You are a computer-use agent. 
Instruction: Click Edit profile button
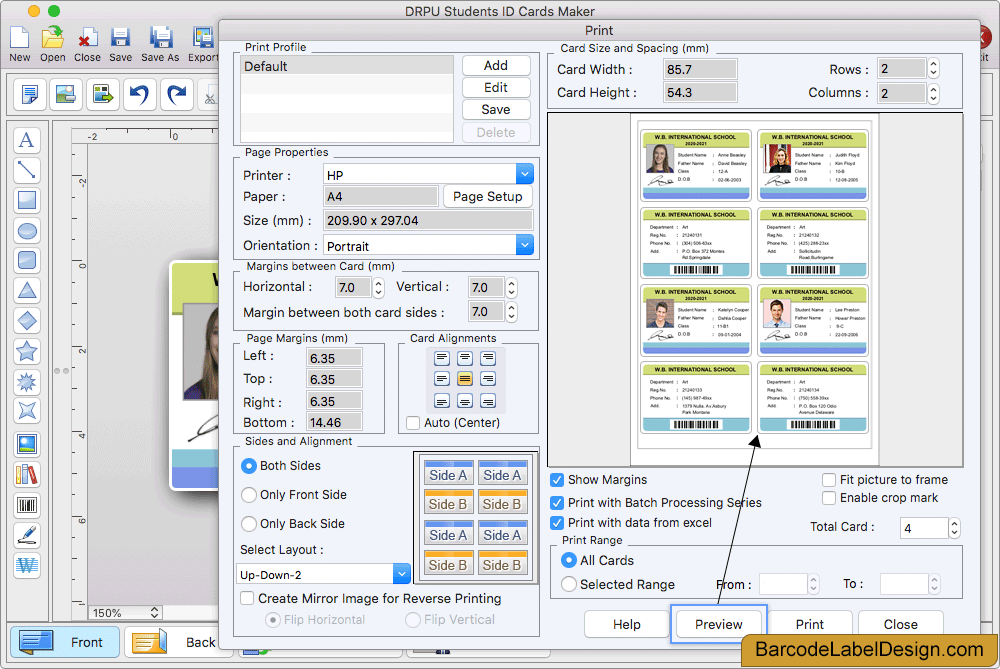(x=496, y=87)
